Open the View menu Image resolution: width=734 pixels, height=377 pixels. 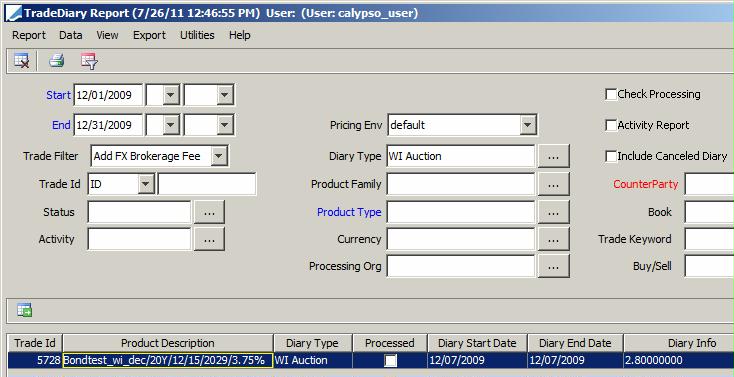pos(107,35)
